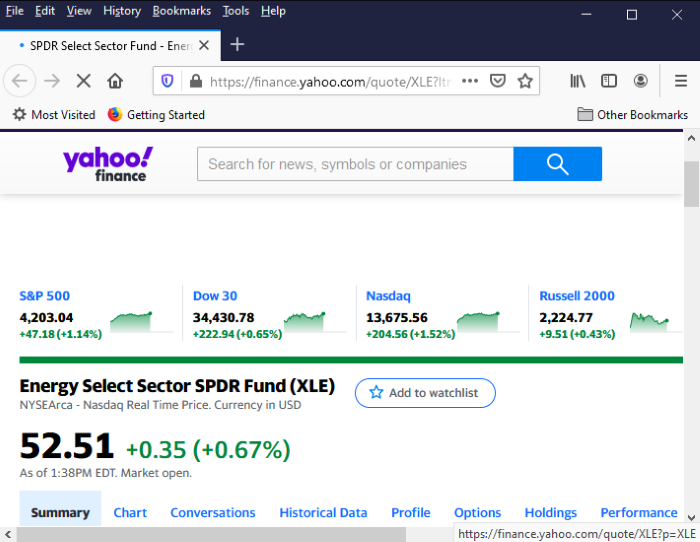Image resolution: width=700 pixels, height=542 pixels.
Task: Open a new tab with plus button
Action: pyautogui.click(x=237, y=45)
